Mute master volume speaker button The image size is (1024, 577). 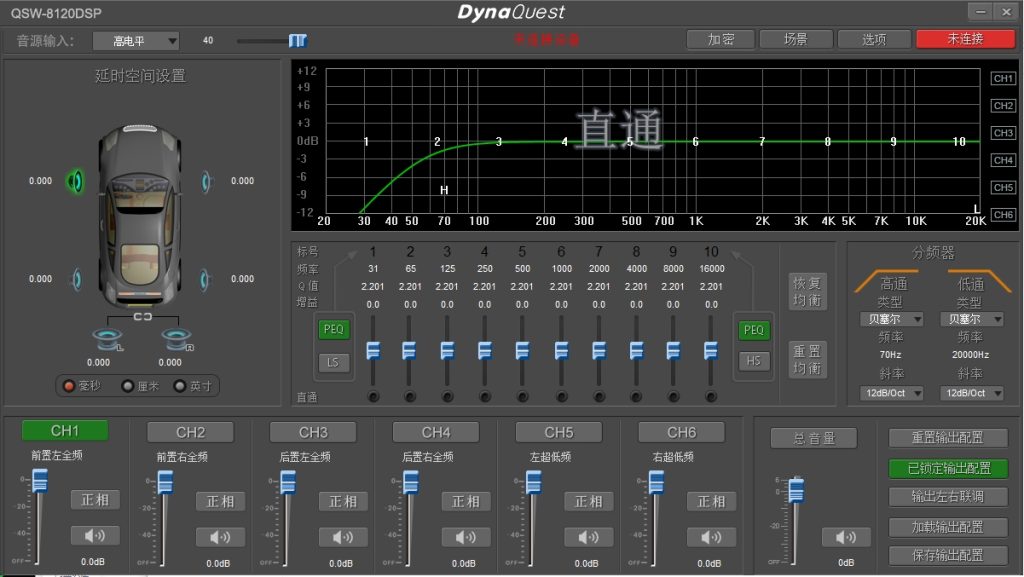[x=846, y=537]
